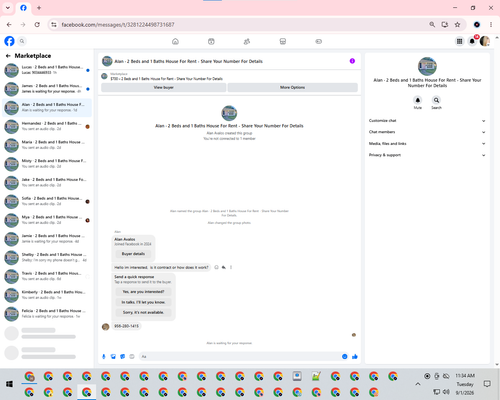Mute this conversation with the bell toggle

(418, 100)
